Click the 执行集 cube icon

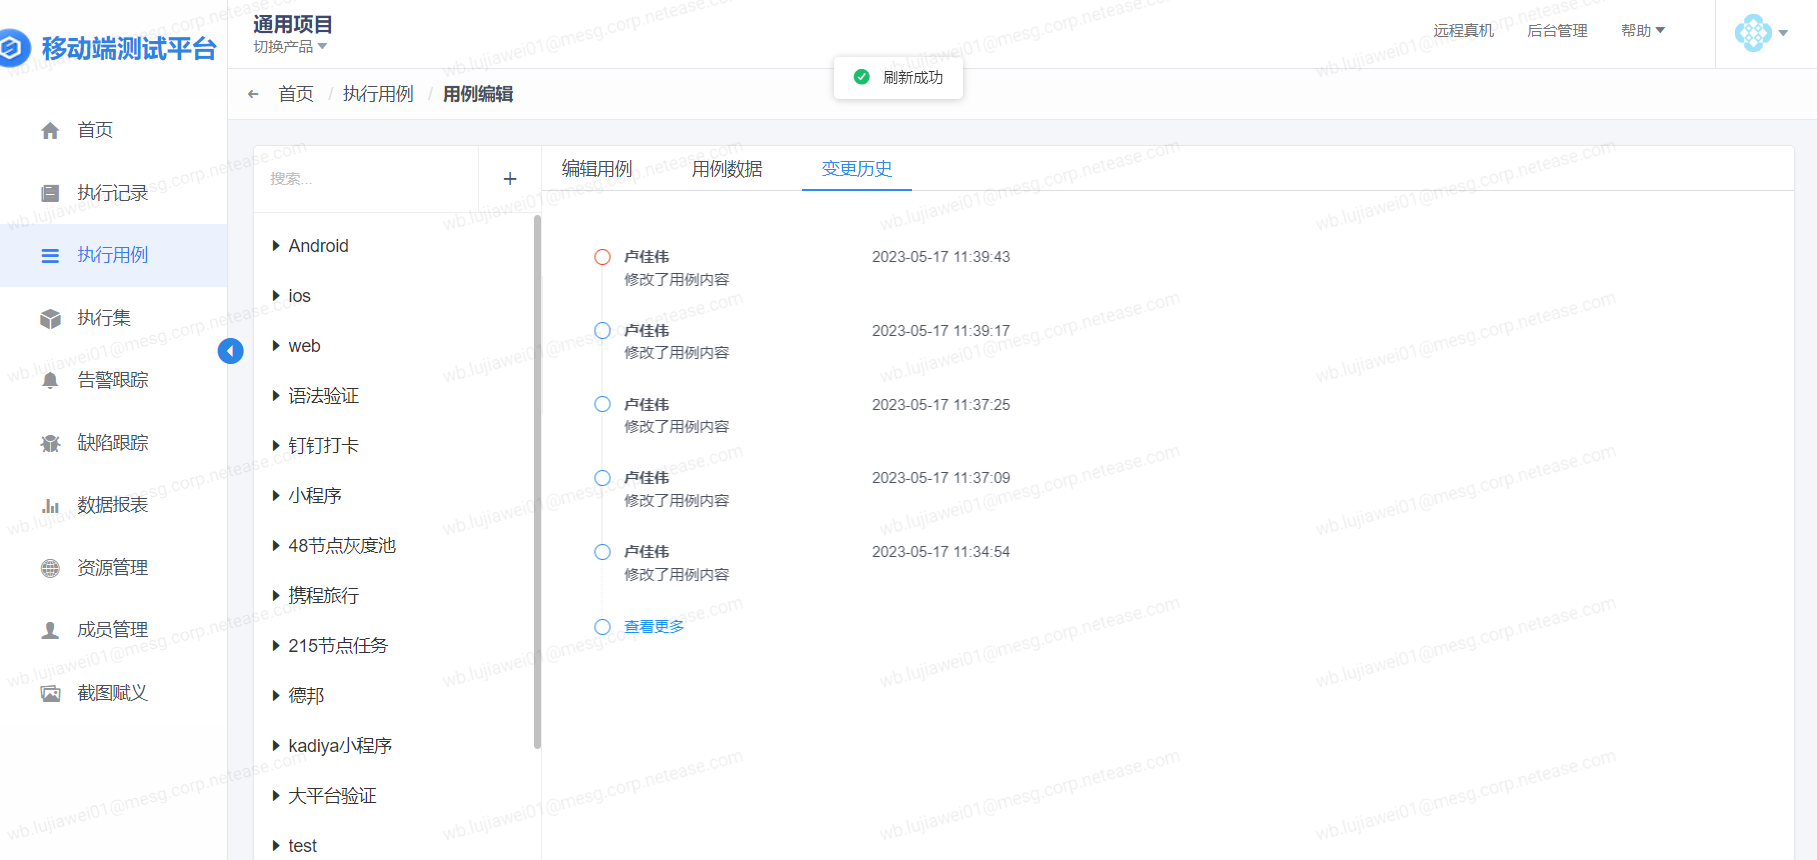(50, 319)
